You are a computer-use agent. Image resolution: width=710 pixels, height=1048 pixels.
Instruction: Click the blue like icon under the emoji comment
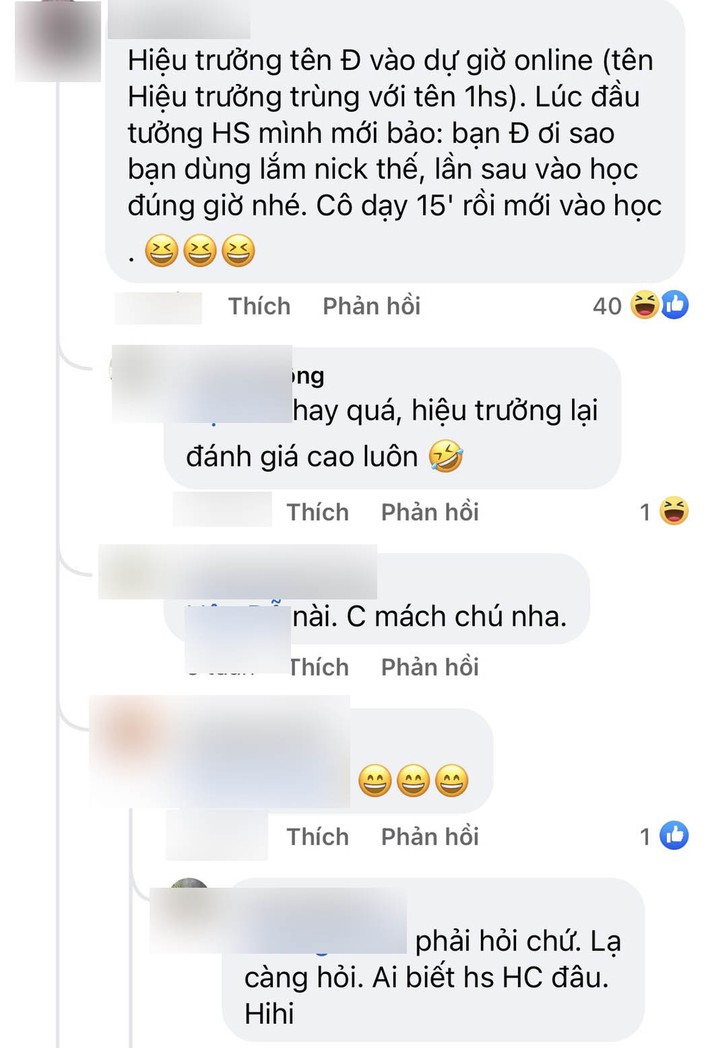674,835
